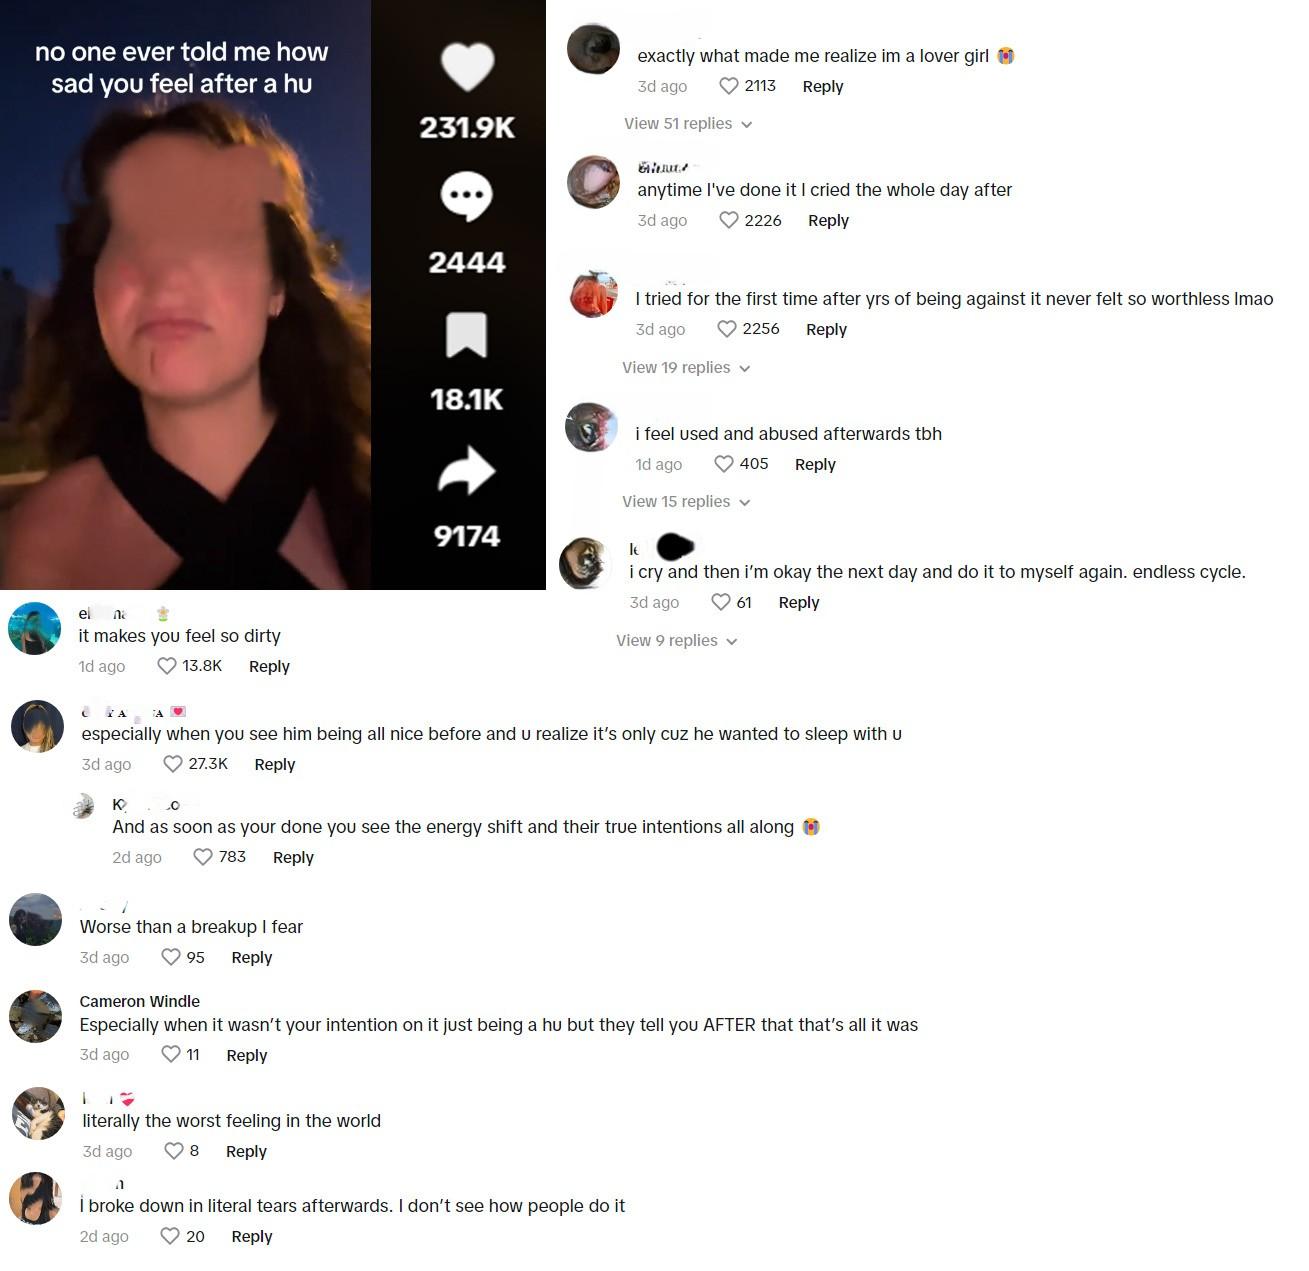Open Cameron Windle's profile name

140,1001
